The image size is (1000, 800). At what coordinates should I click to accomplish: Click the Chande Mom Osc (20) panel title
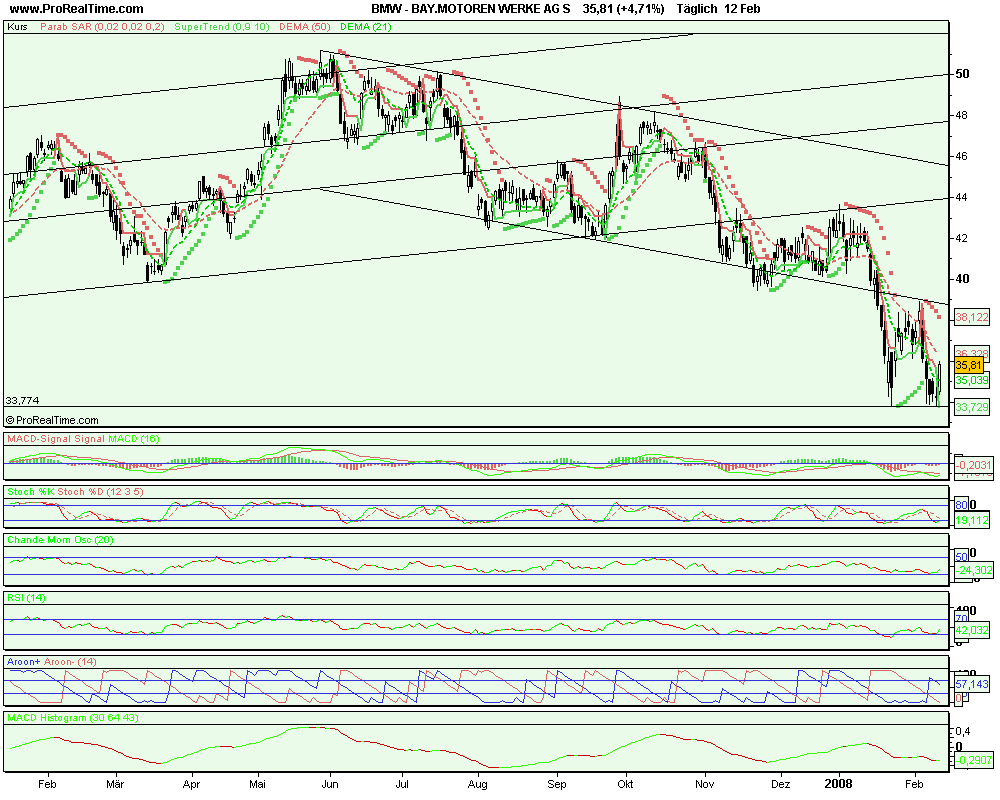click(x=60, y=540)
